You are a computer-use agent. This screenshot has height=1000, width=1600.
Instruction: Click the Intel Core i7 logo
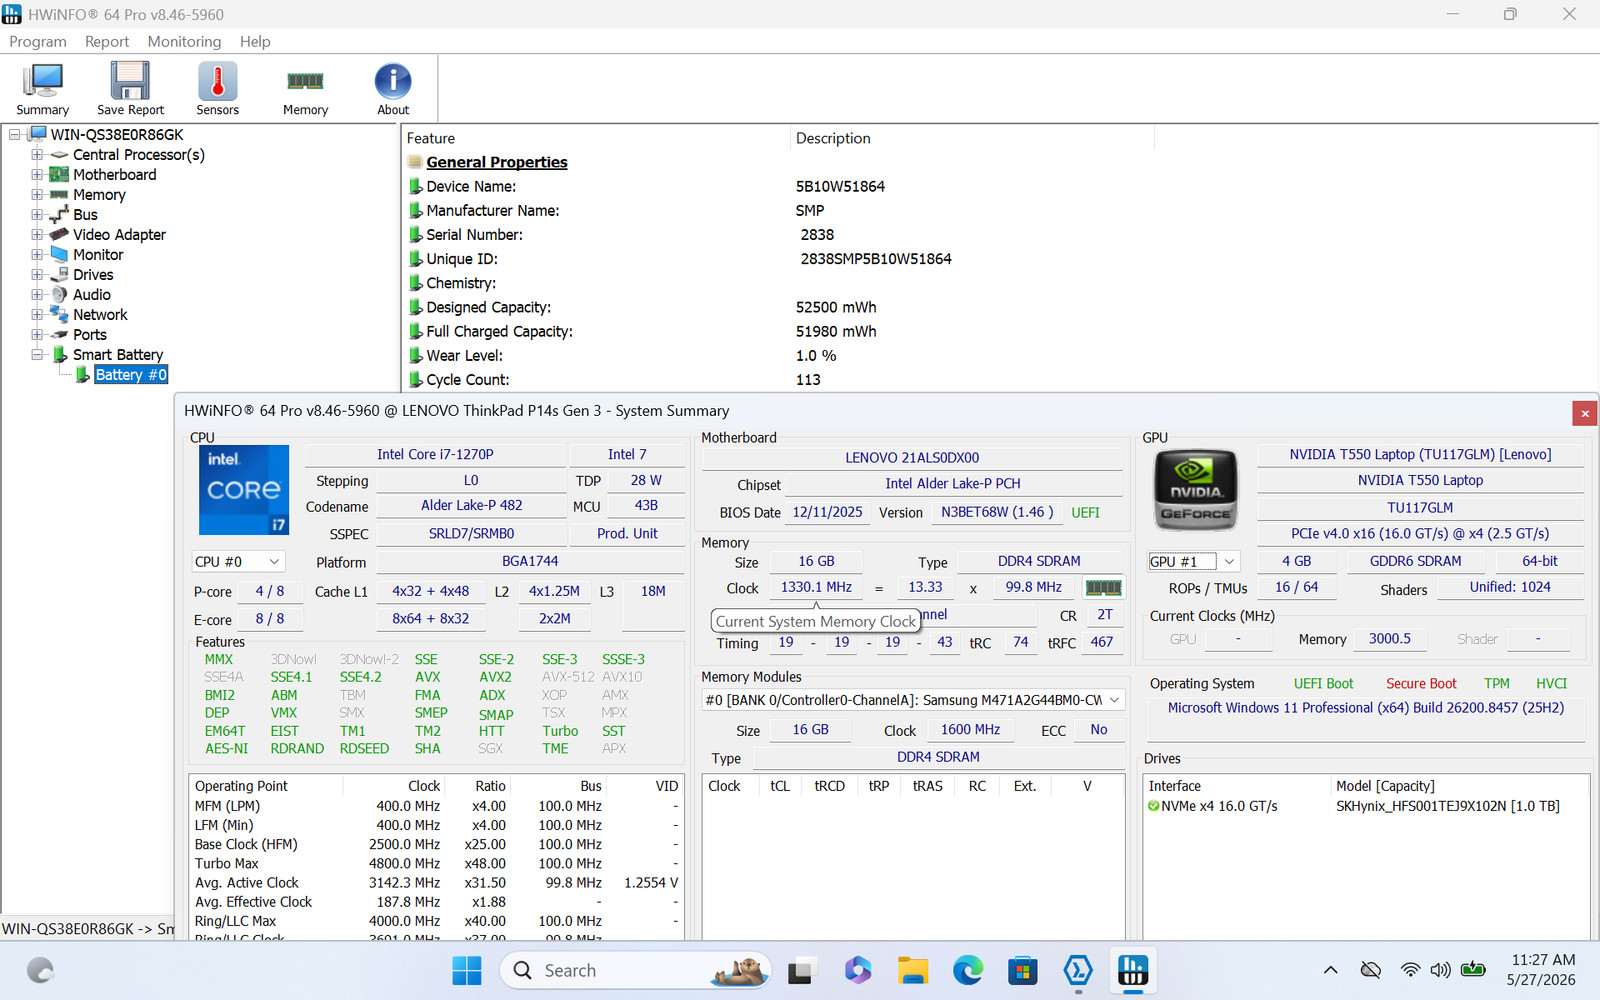pyautogui.click(x=244, y=490)
